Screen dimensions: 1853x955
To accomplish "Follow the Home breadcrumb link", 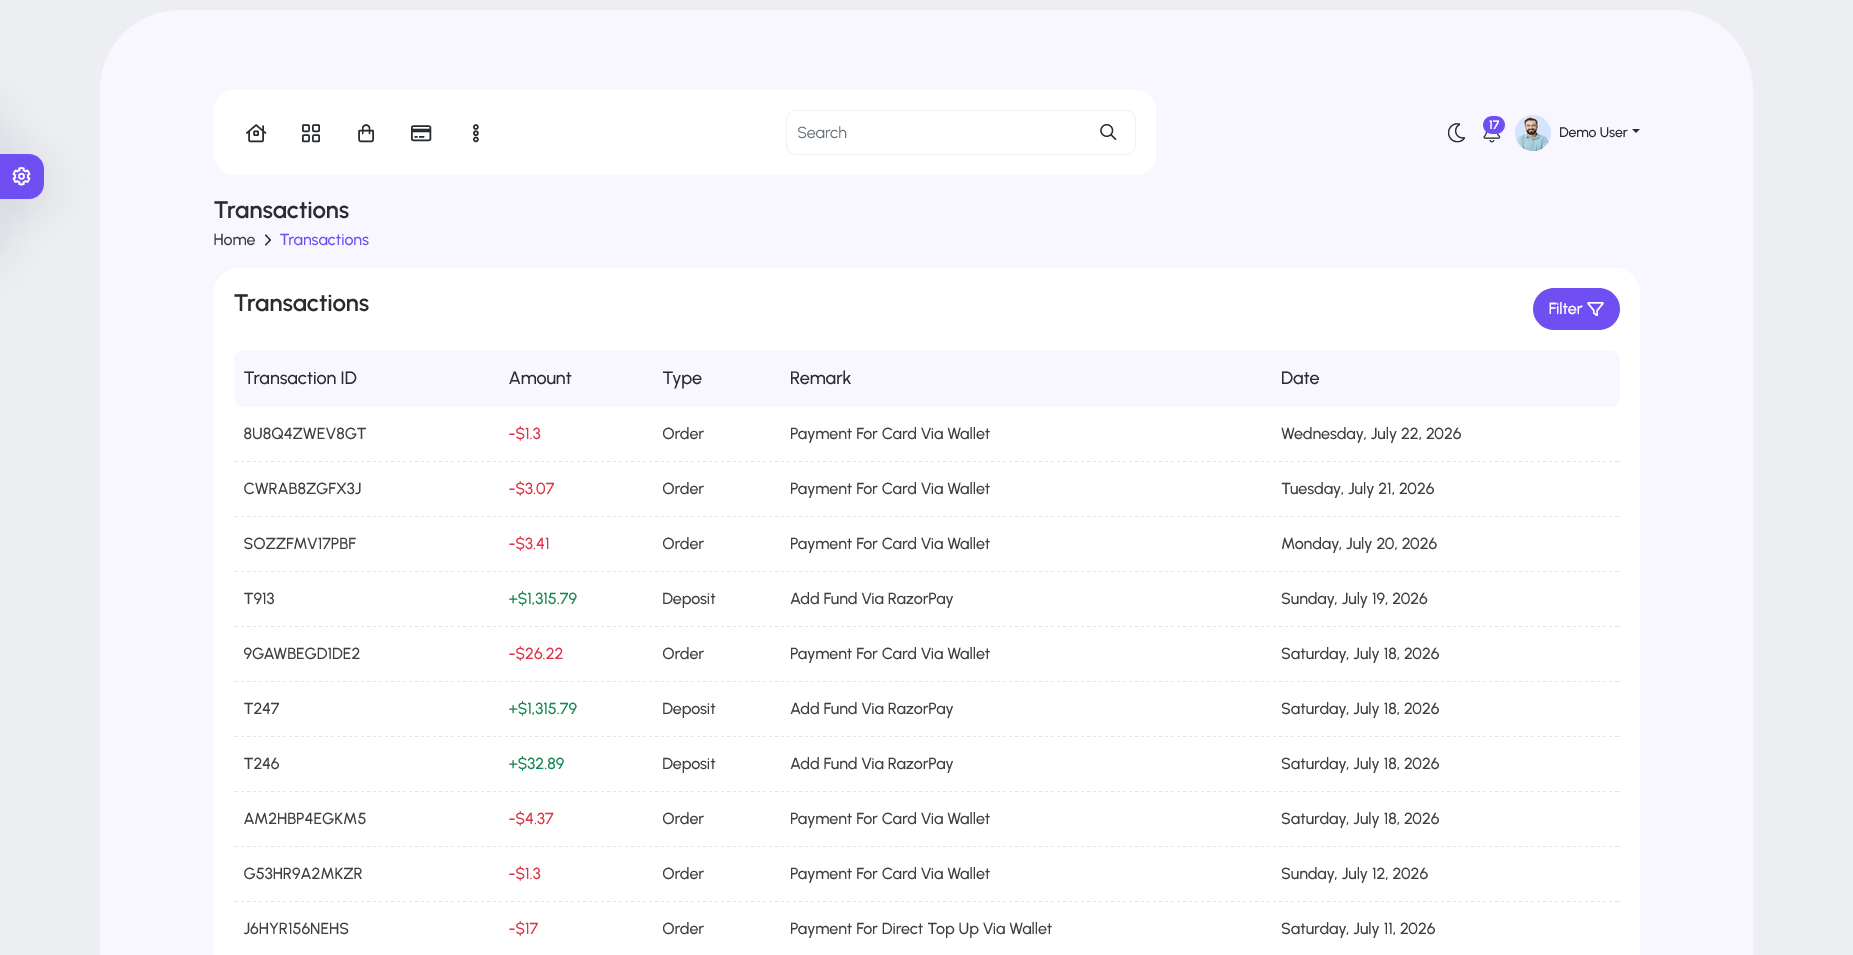I will [234, 240].
